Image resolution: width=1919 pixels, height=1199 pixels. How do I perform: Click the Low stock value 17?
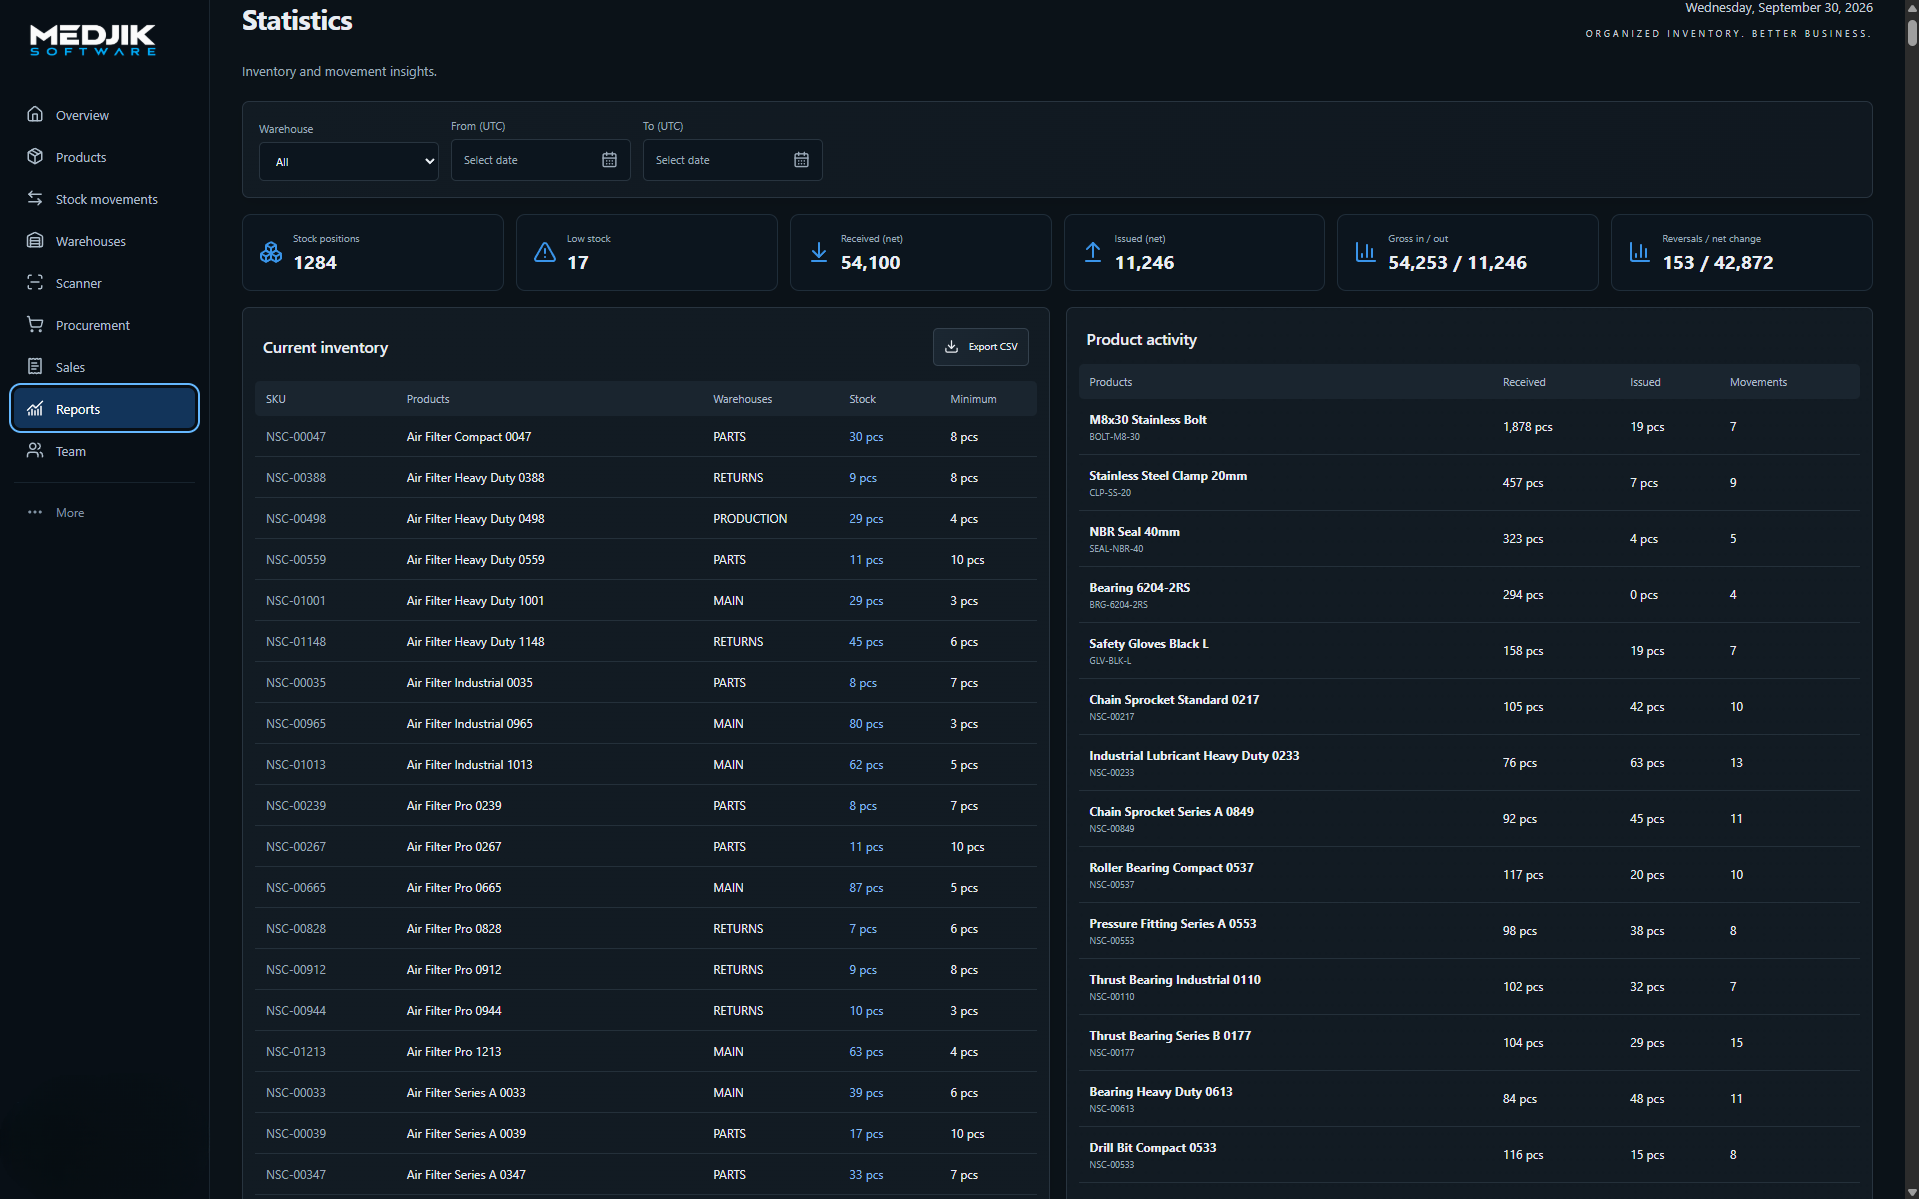(x=578, y=263)
